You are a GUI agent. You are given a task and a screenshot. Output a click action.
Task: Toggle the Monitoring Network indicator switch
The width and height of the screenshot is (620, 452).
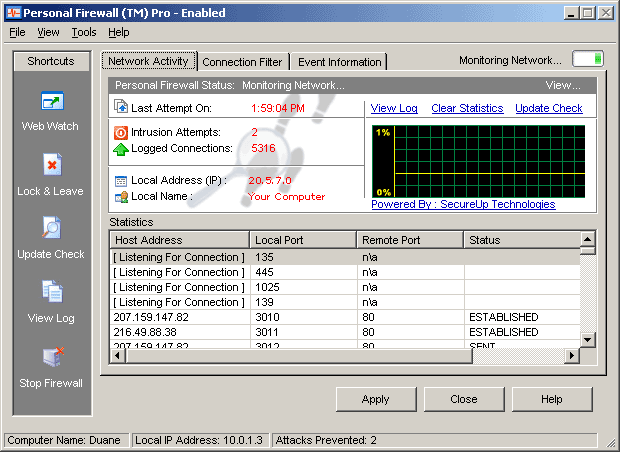[x=588, y=59]
